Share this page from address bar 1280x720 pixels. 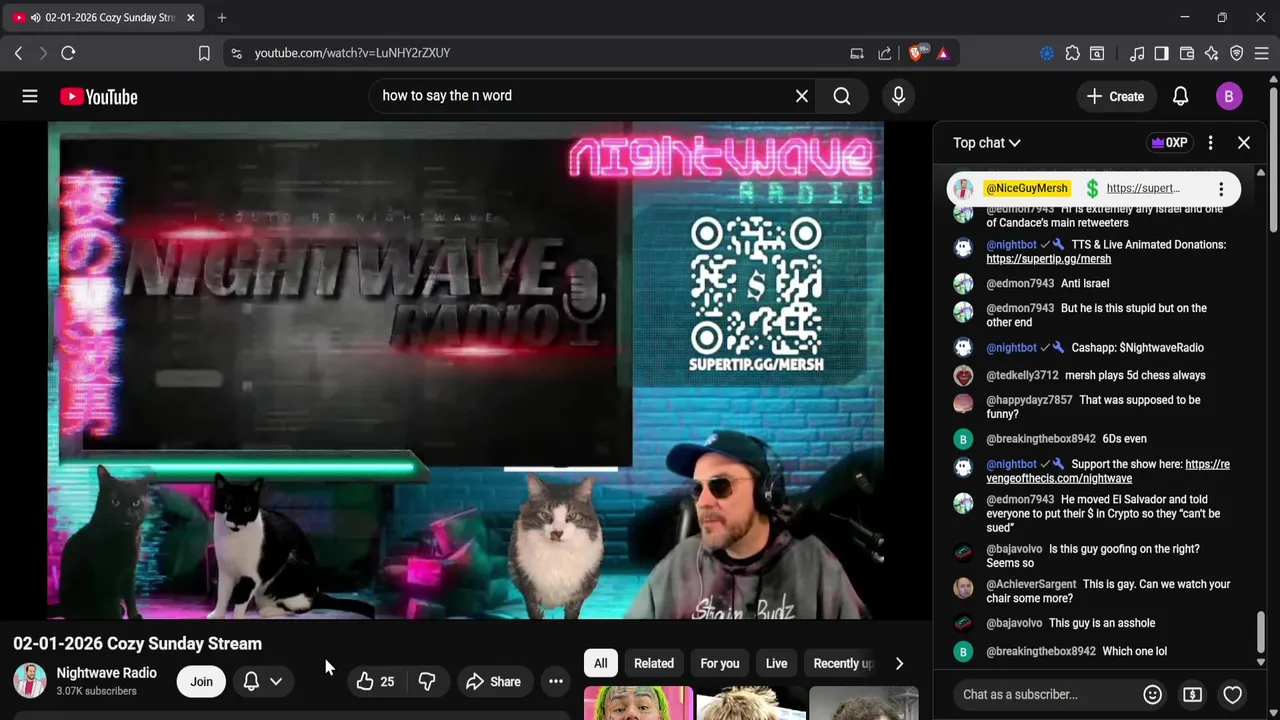(x=884, y=53)
